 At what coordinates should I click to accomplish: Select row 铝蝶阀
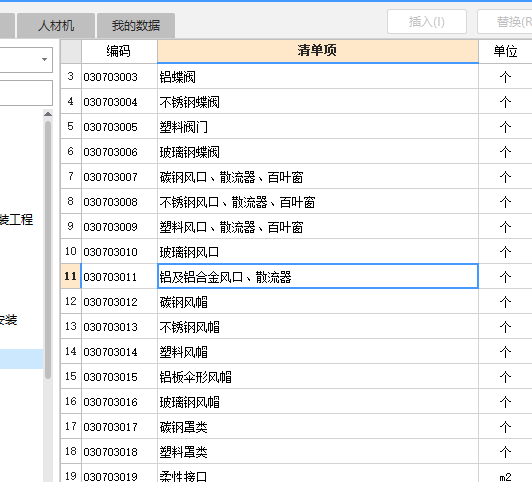tap(318, 77)
